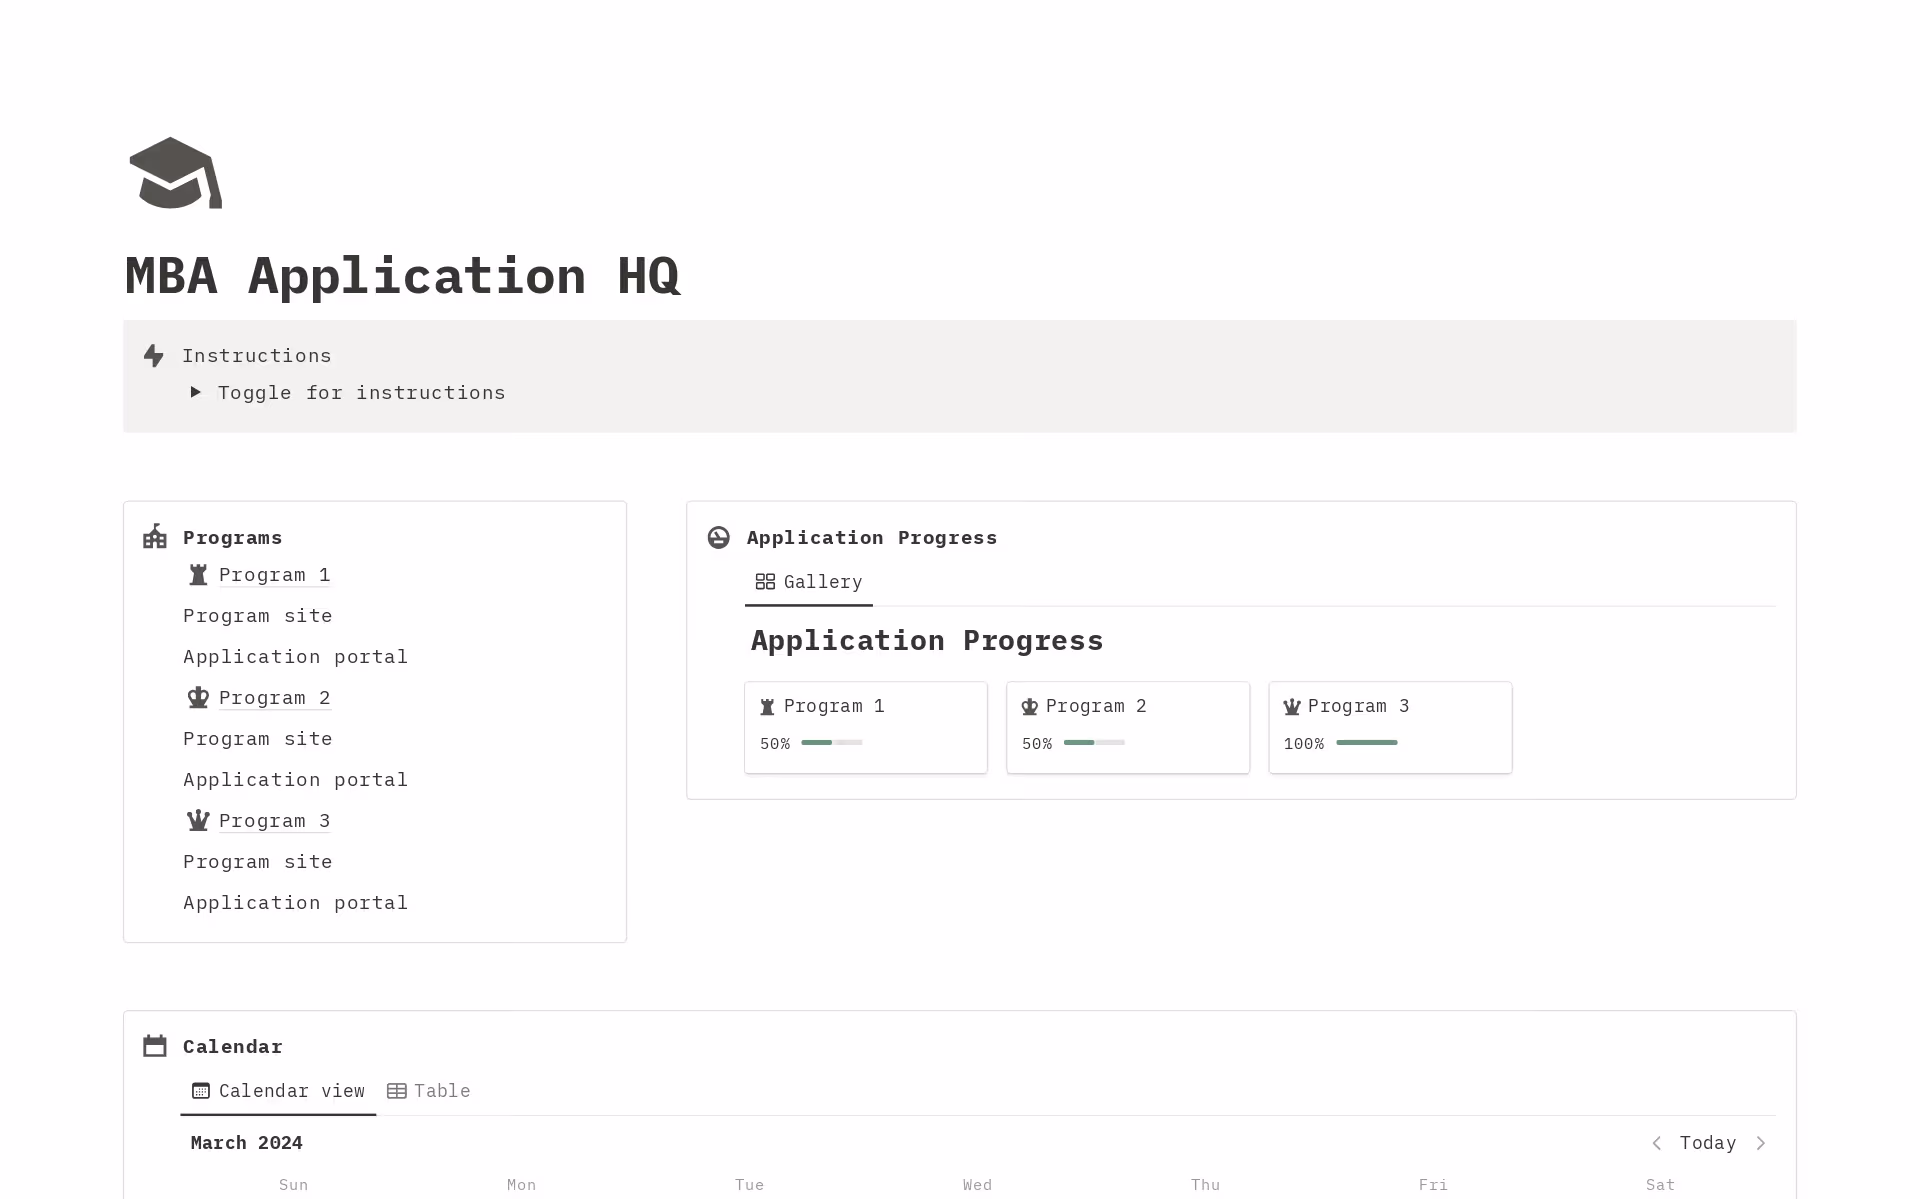The image size is (1920, 1199).
Task: Click the graduation cap page icon
Action: click(x=175, y=173)
